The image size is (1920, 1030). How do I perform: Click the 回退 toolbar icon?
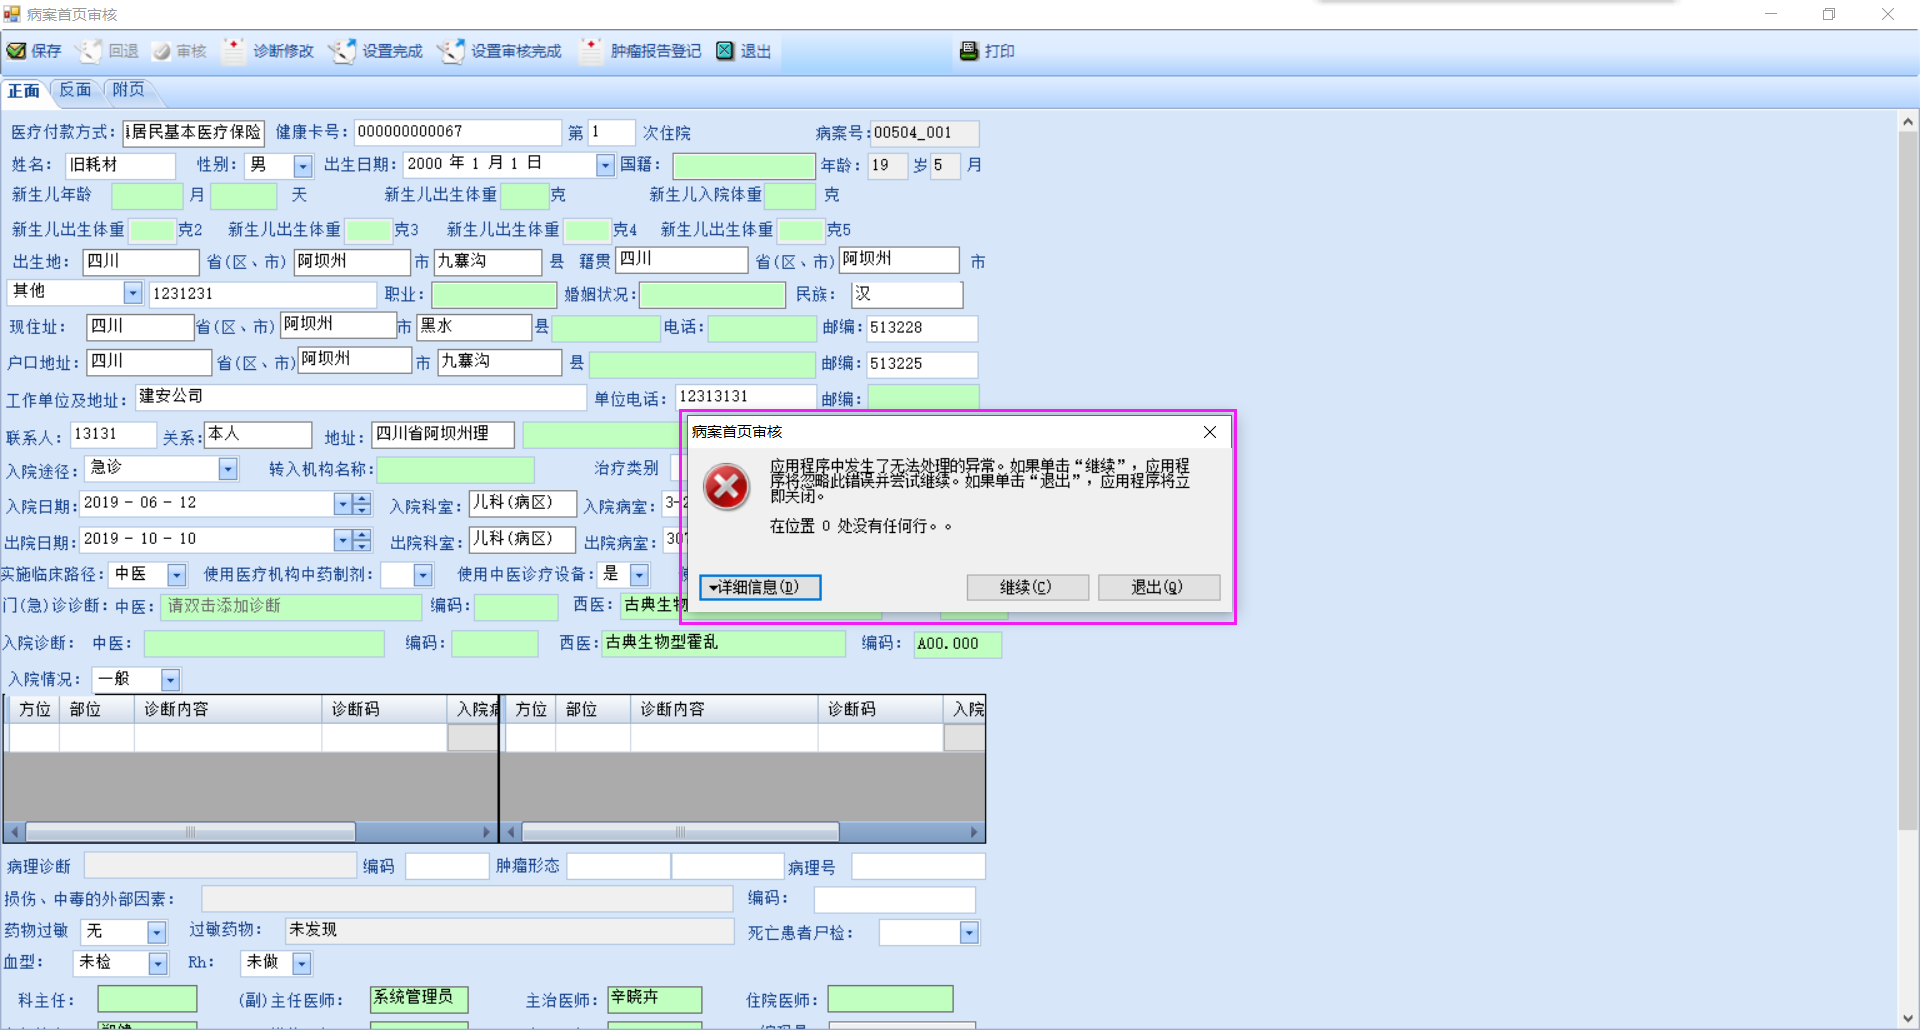click(91, 51)
